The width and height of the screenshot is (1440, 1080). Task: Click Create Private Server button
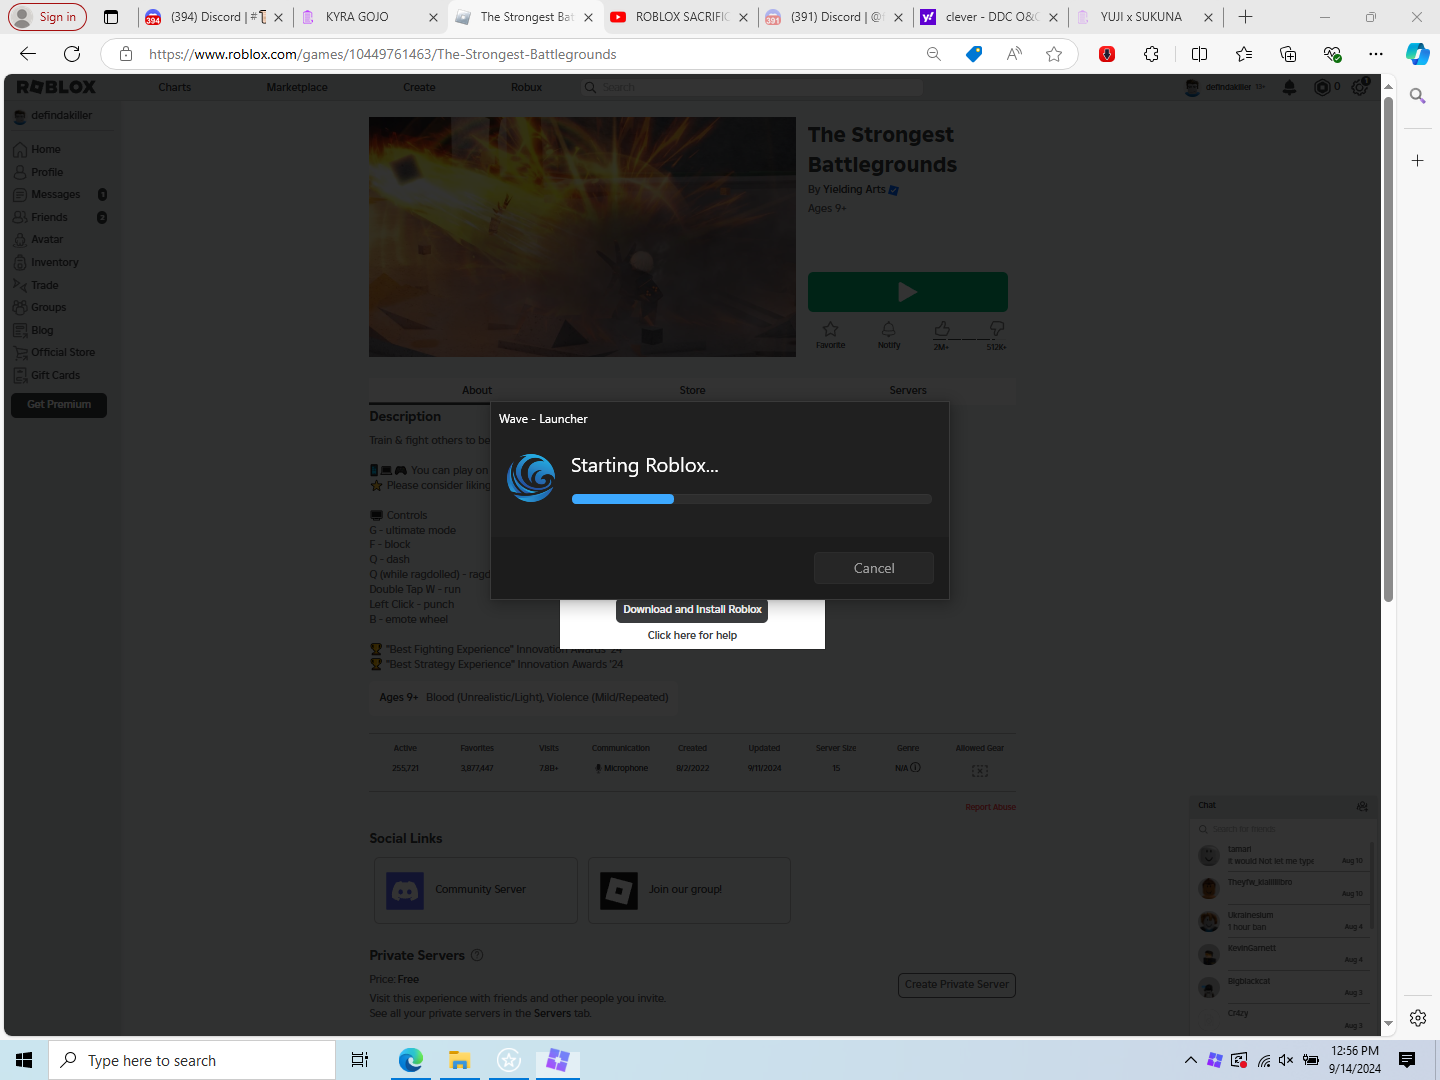point(957,985)
